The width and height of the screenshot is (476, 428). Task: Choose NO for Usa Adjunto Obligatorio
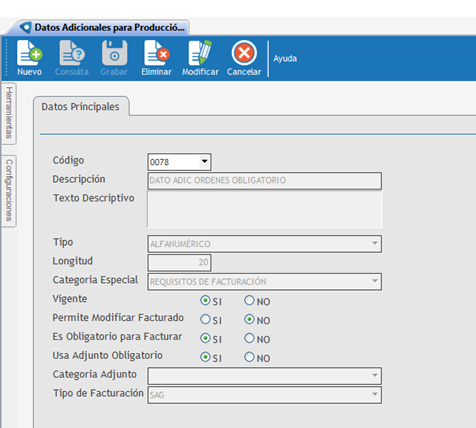[x=249, y=357]
